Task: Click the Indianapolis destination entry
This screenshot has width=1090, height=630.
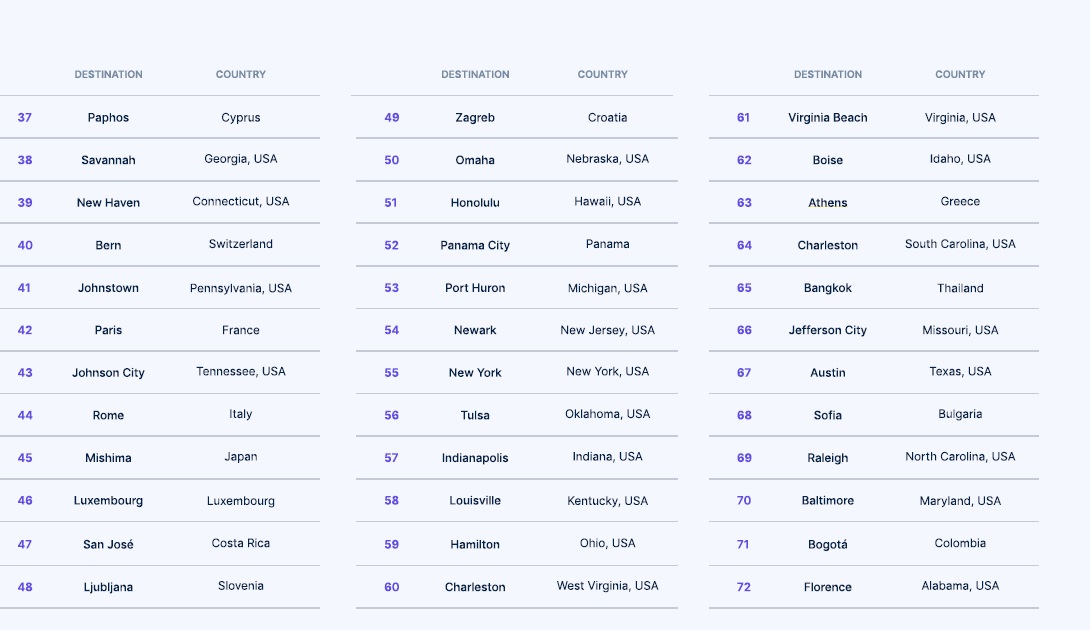Action: 475,458
